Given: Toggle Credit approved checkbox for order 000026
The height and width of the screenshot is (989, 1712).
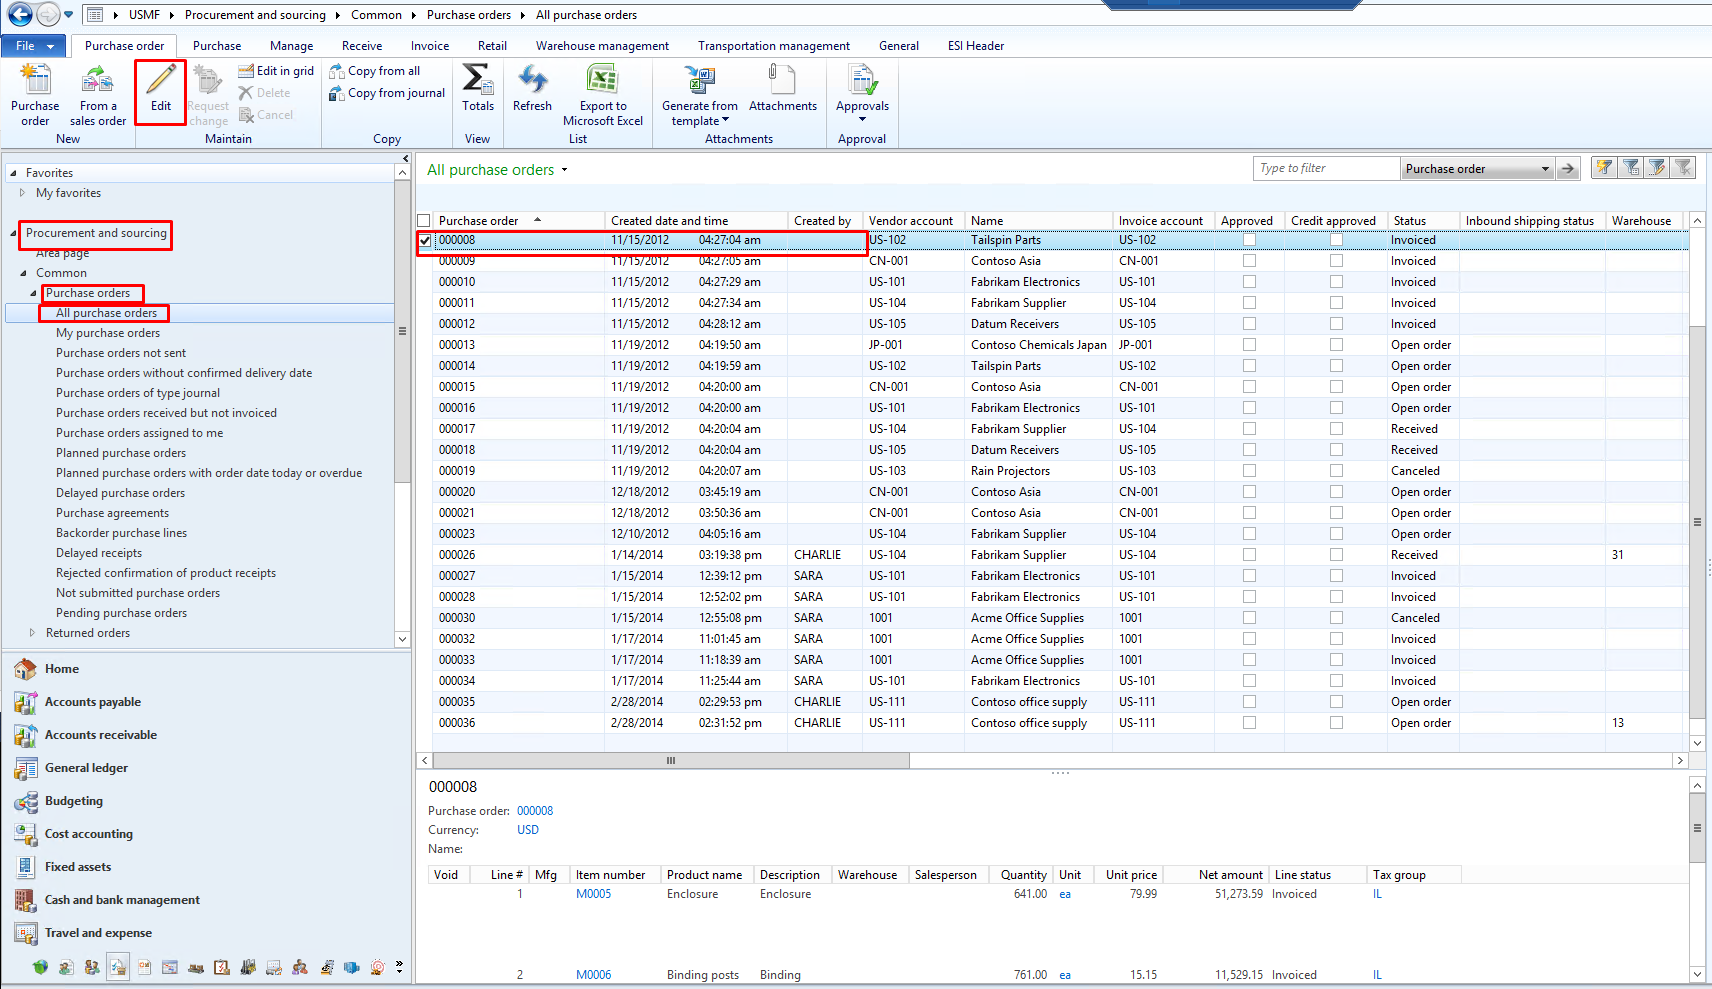Looking at the screenshot, I should pyautogui.click(x=1336, y=555).
